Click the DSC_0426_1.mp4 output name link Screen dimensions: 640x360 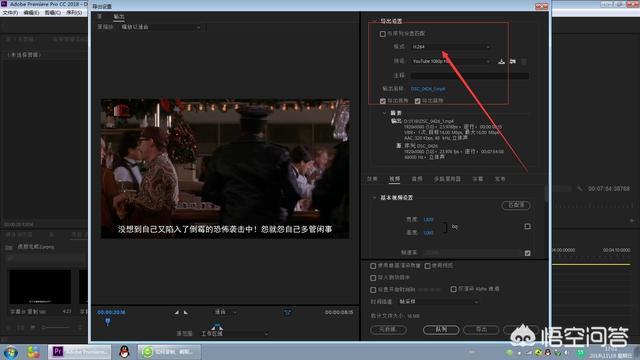[428, 89]
